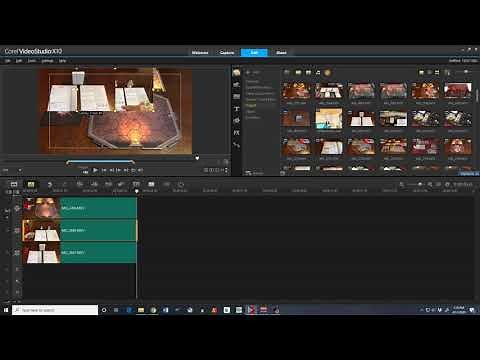480x360 pixels.
Task: Open File Explorer from the taskbar
Action: point(141,310)
